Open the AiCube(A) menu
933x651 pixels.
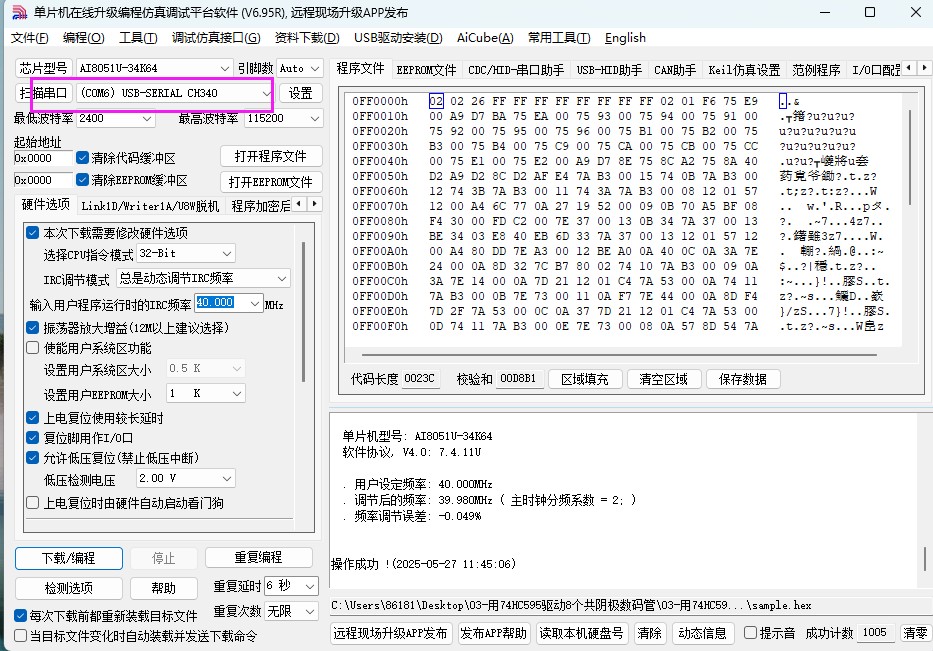coord(485,38)
